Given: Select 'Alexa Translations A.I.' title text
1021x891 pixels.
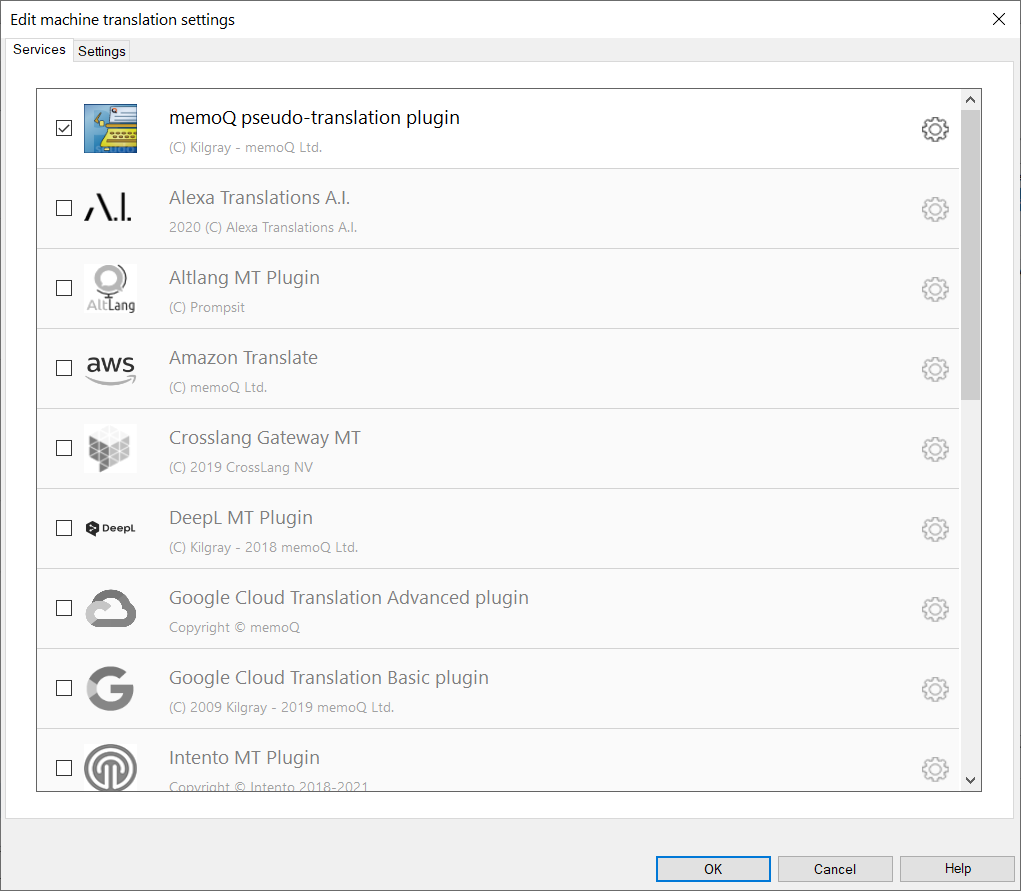Looking at the screenshot, I should (260, 197).
